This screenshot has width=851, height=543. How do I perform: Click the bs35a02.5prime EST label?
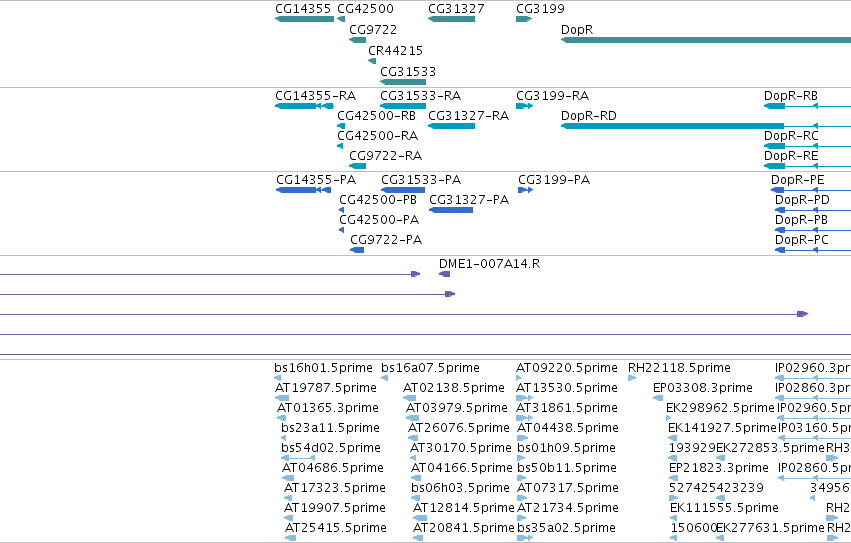(x=566, y=529)
